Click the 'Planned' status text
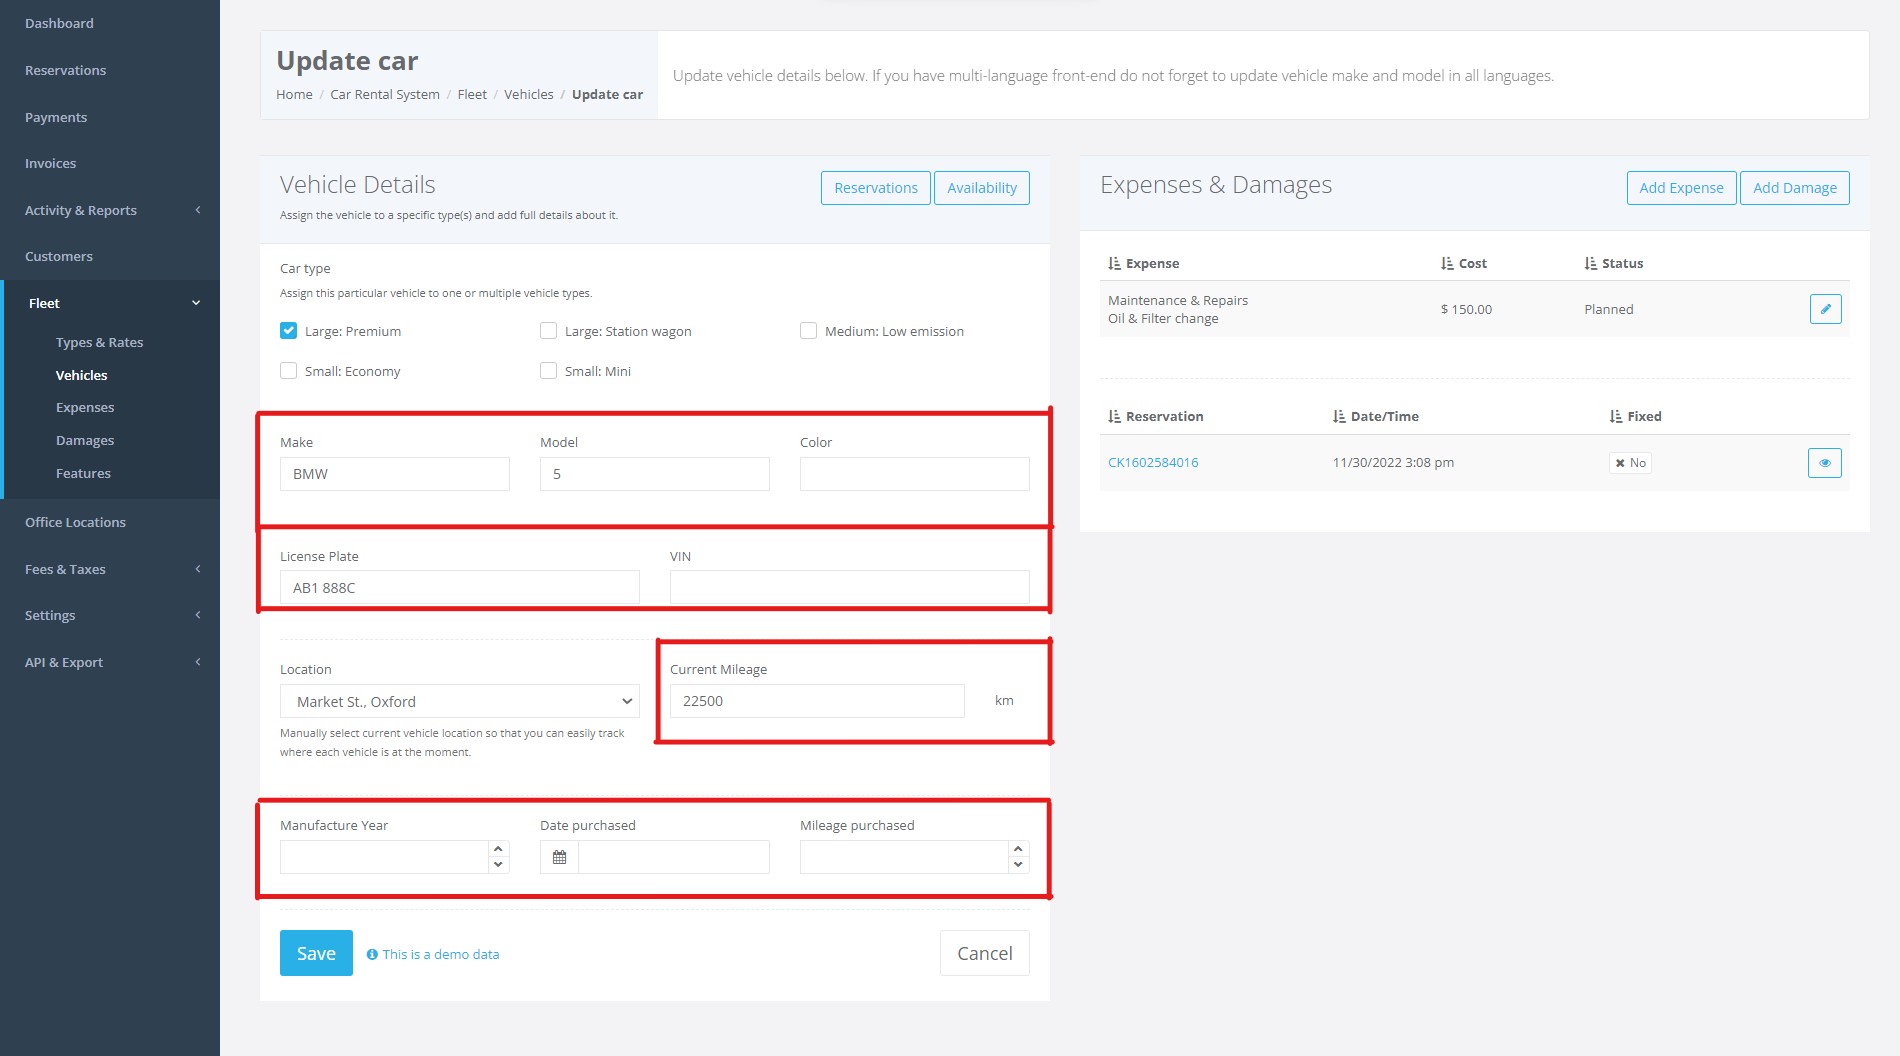 pos(1609,309)
